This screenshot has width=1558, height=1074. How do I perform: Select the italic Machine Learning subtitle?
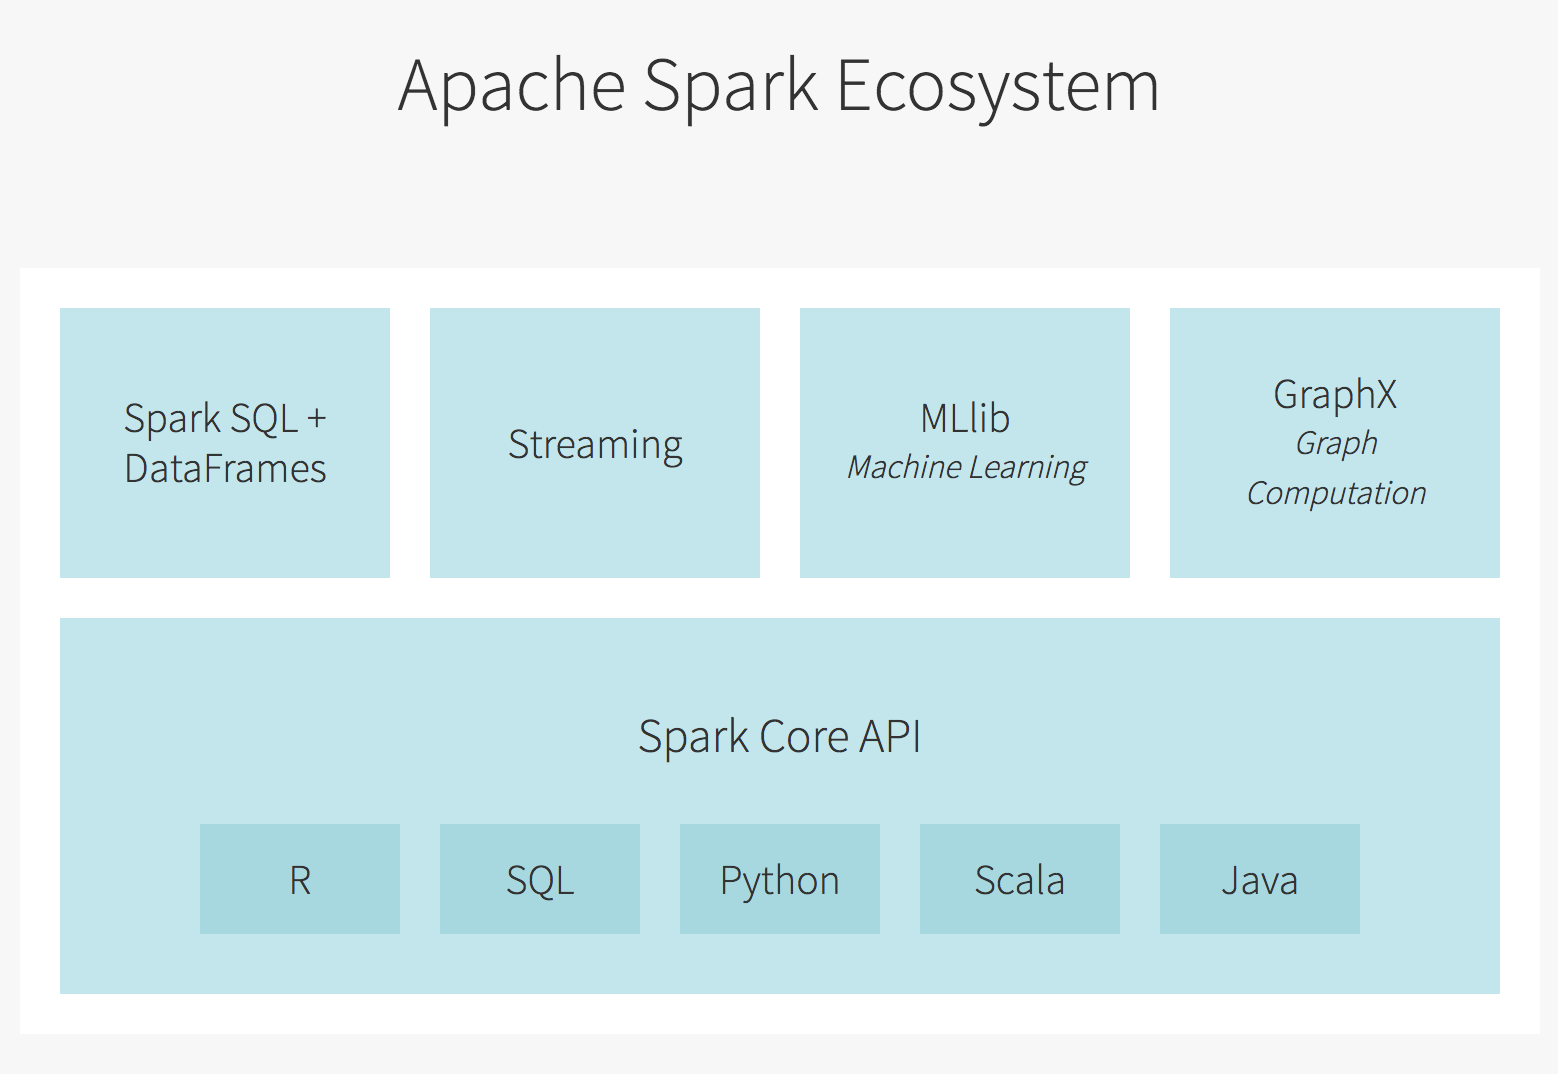point(966,467)
